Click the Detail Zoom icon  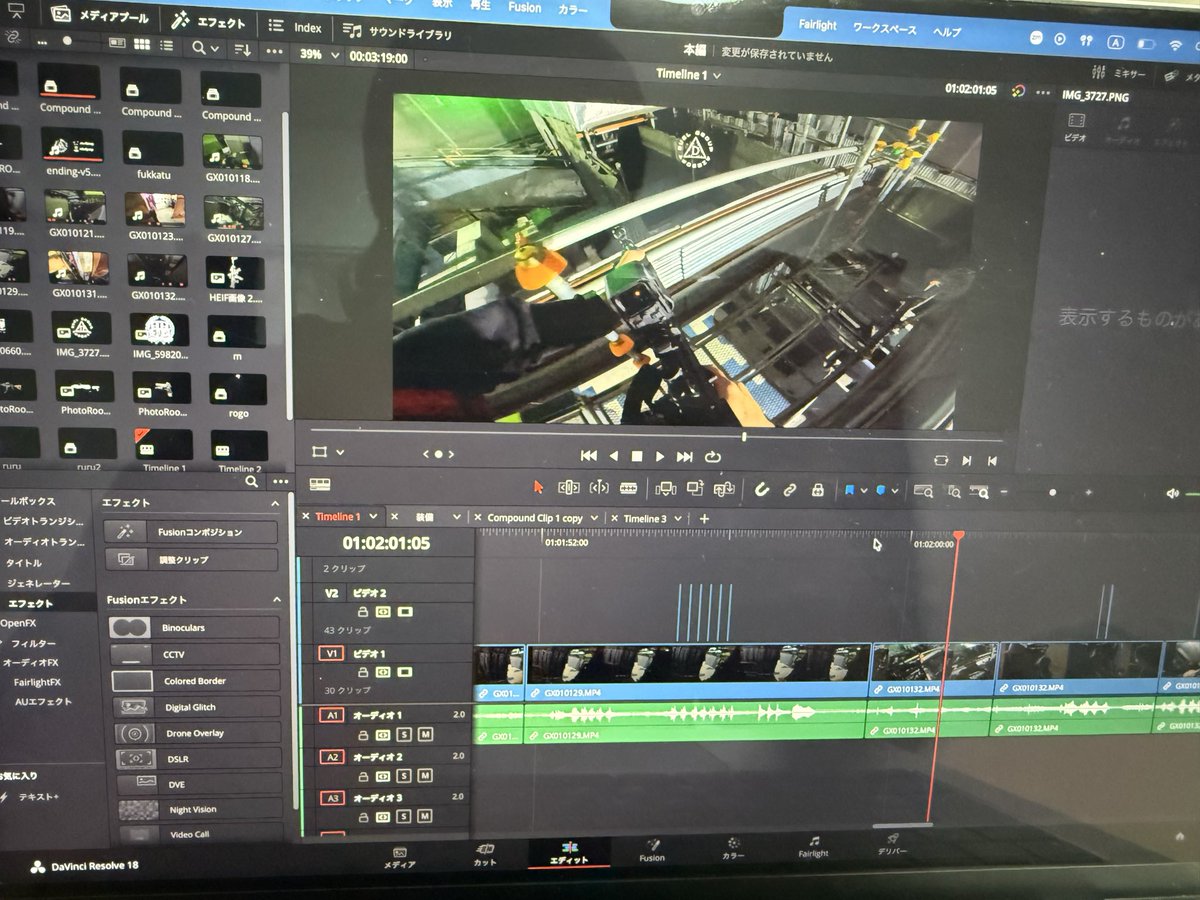(954, 491)
